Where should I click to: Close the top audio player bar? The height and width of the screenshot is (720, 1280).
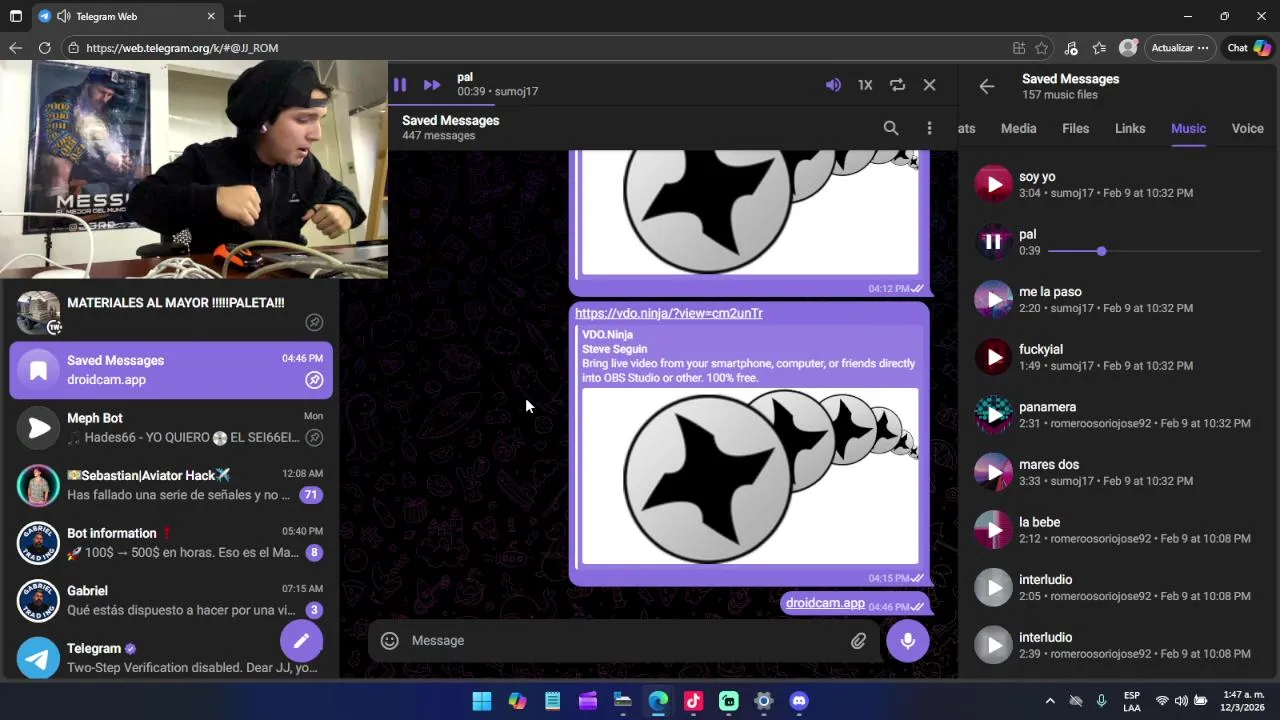(929, 85)
